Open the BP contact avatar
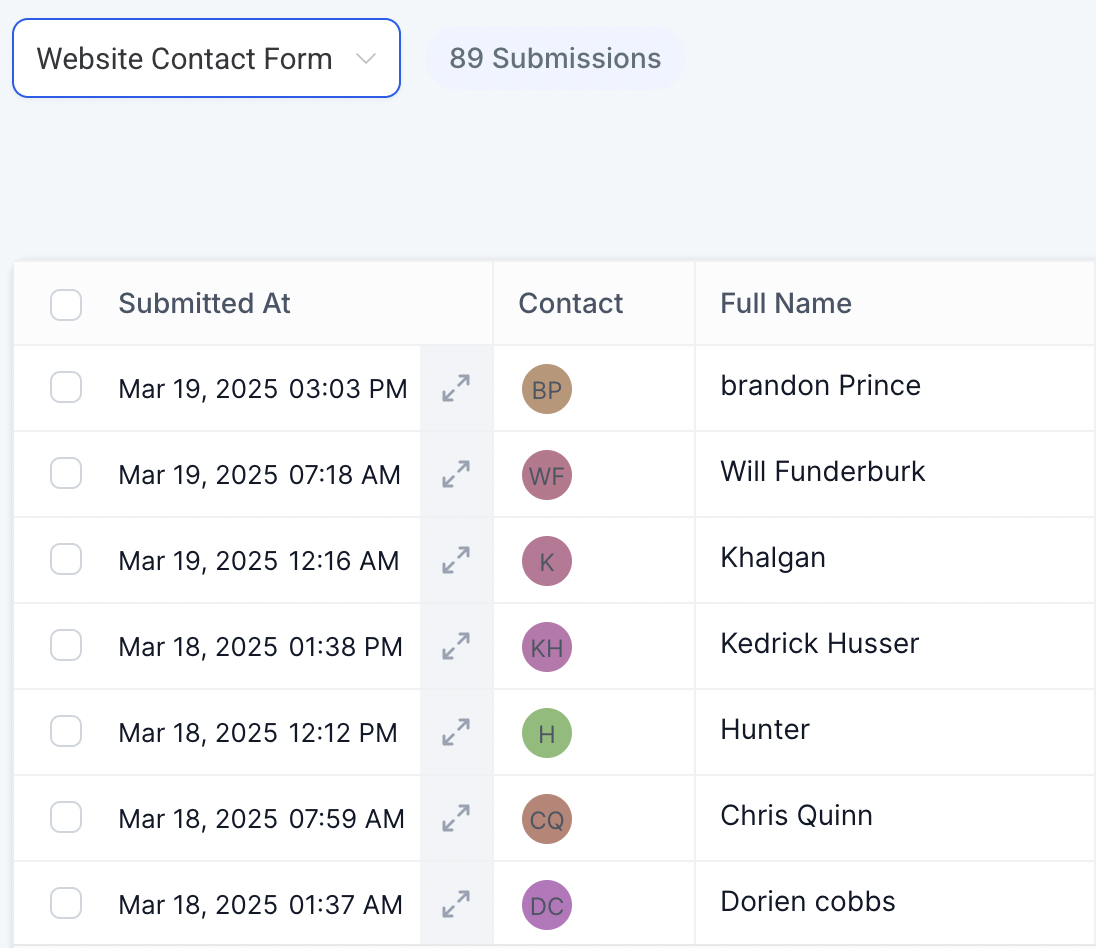This screenshot has height=948, width=1096. pyautogui.click(x=547, y=390)
